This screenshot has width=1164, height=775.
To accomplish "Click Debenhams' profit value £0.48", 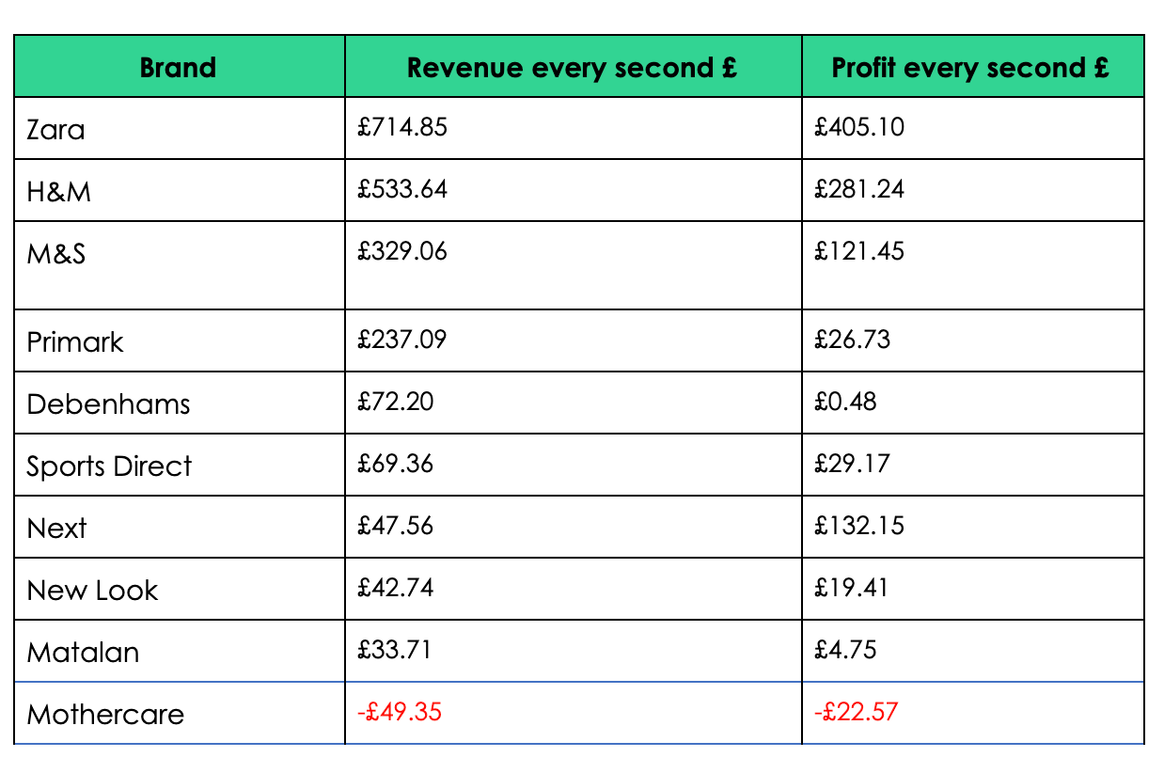I will tap(846, 401).
